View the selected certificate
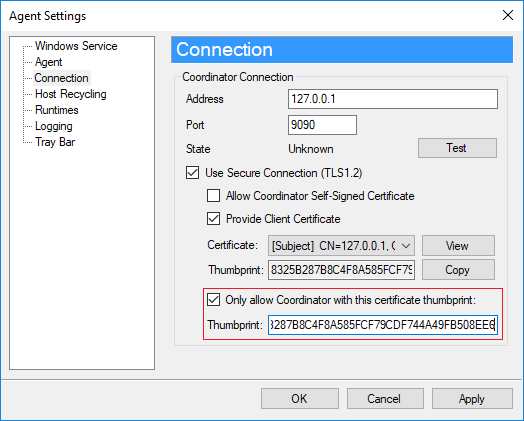The image size is (524, 421). [x=458, y=246]
